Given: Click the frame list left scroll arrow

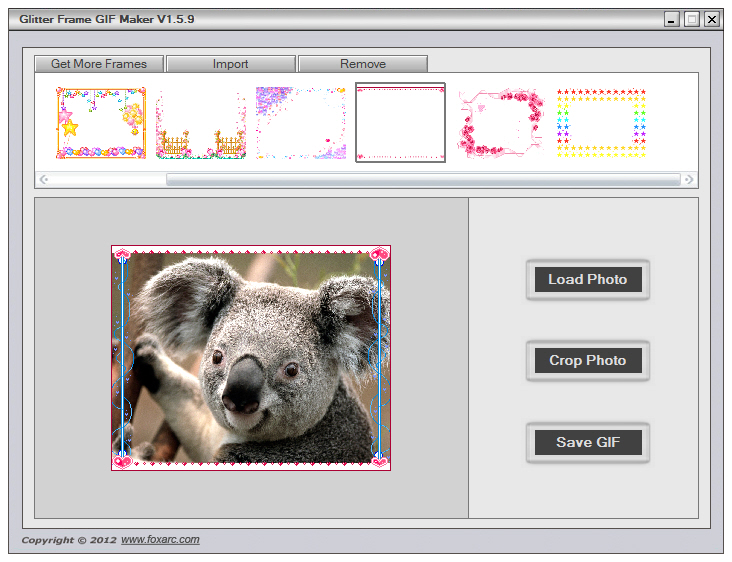Looking at the screenshot, I should tap(43, 179).
